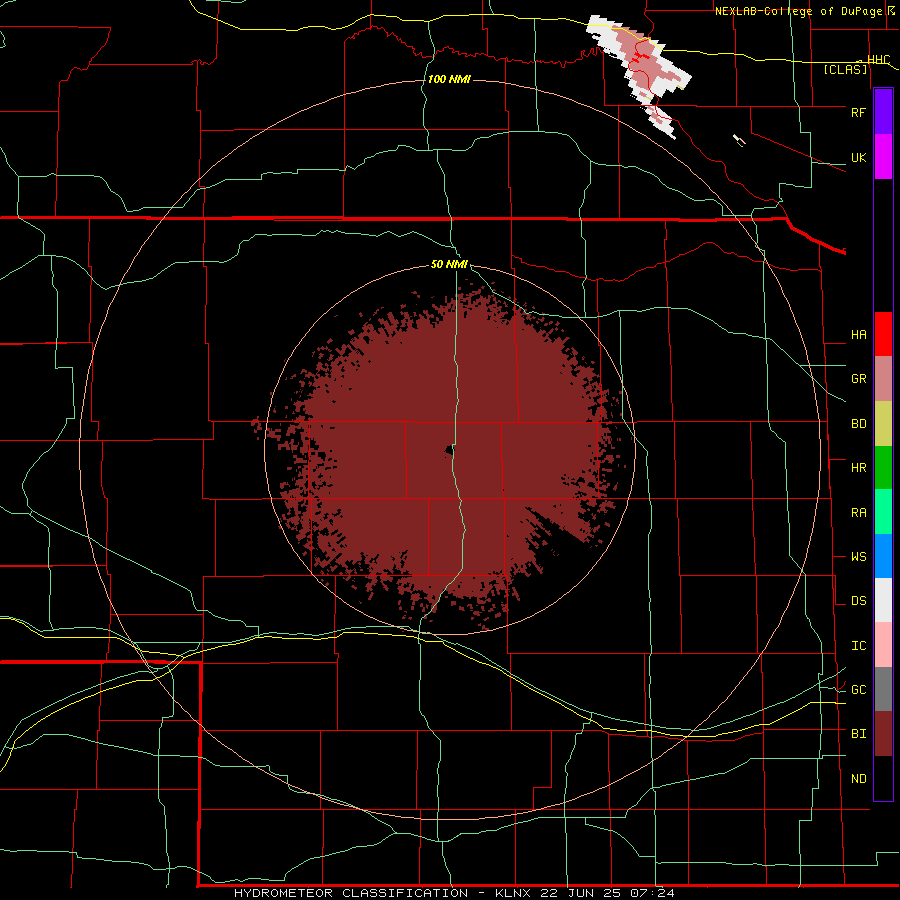Image resolution: width=900 pixels, height=900 pixels.
Task: Click the DS legend label
Action: (858, 601)
